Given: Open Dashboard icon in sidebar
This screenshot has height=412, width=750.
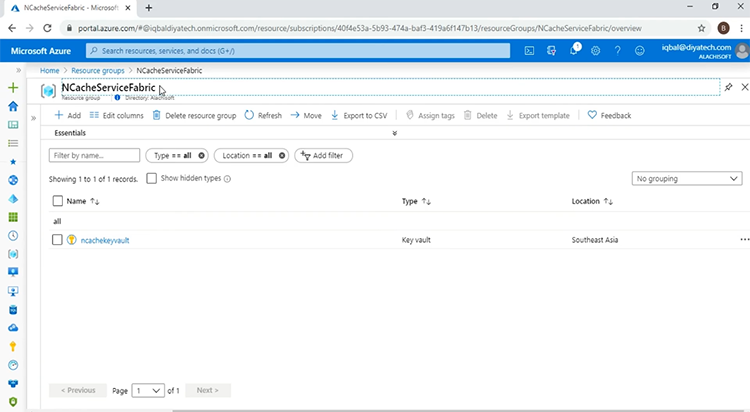Looking at the screenshot, I should (13, 125).
